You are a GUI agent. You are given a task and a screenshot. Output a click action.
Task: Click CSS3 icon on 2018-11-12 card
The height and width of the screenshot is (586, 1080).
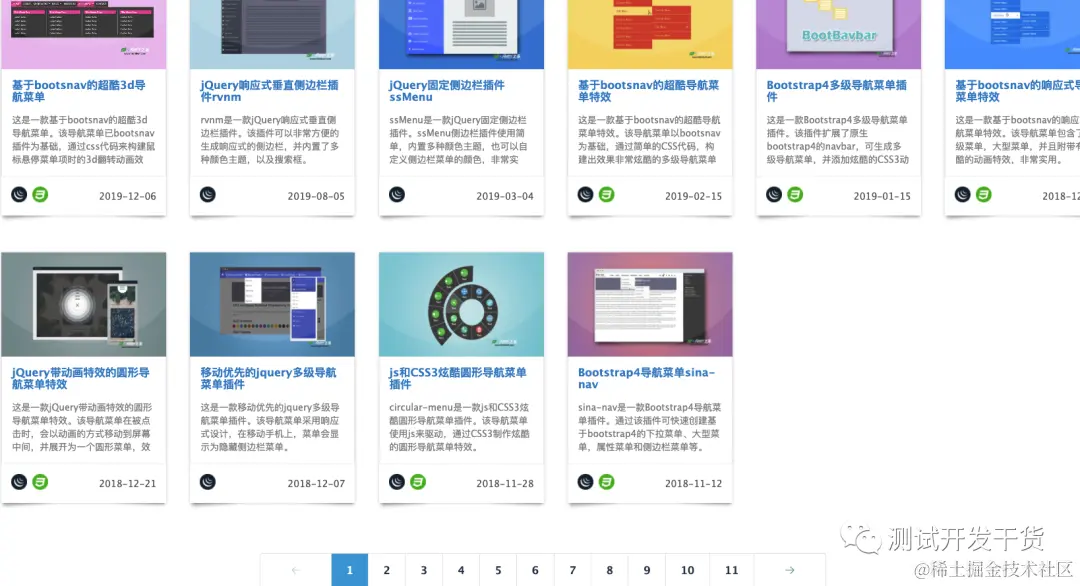(x=607, y=482)
